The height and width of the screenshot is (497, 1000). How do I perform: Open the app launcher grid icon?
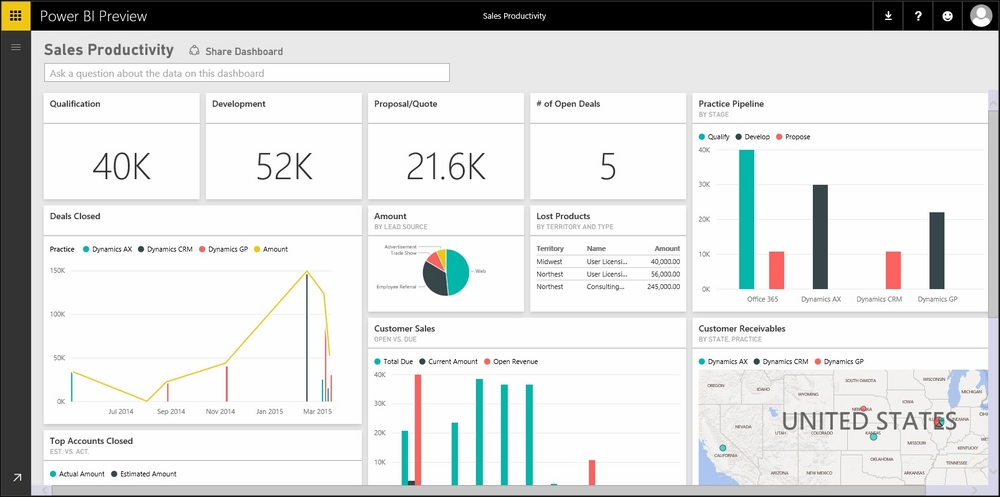(x=15, y=15)
